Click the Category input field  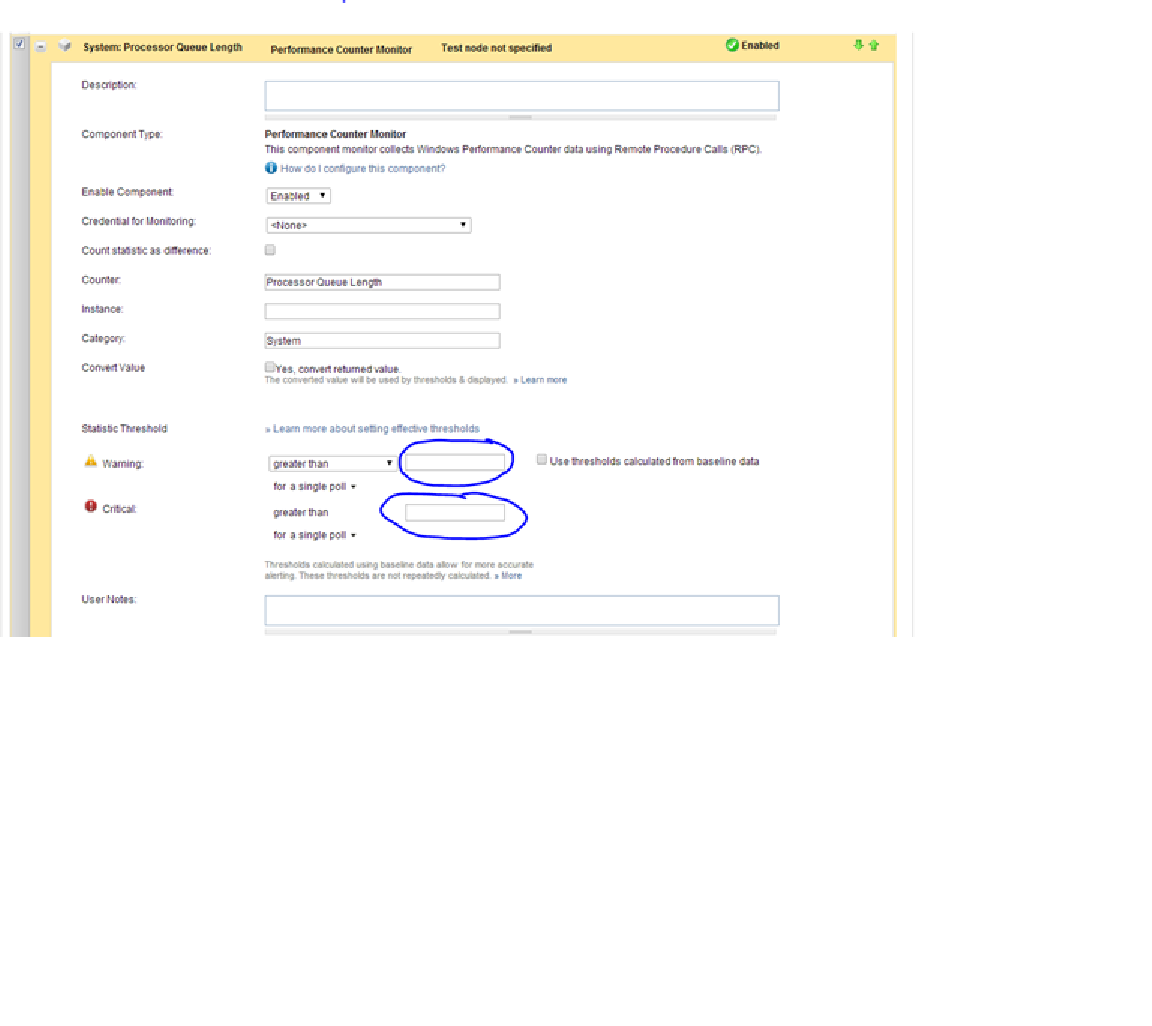382,341
